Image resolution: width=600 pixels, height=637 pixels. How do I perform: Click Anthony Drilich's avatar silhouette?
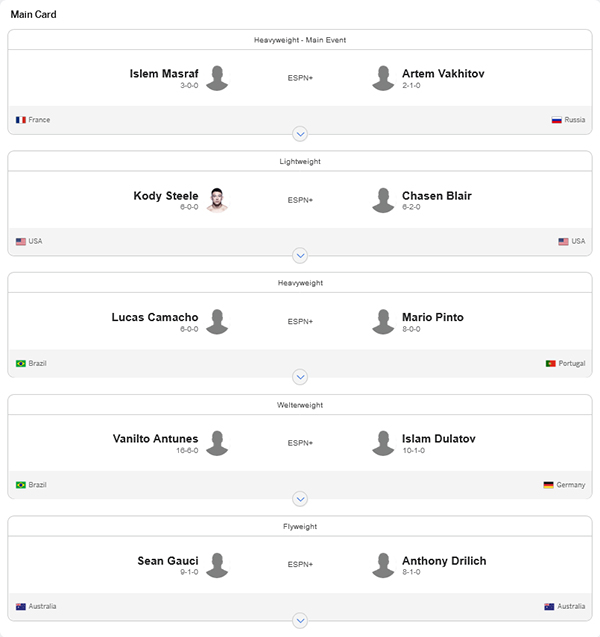pyautogui.click(x=383, y=565)
